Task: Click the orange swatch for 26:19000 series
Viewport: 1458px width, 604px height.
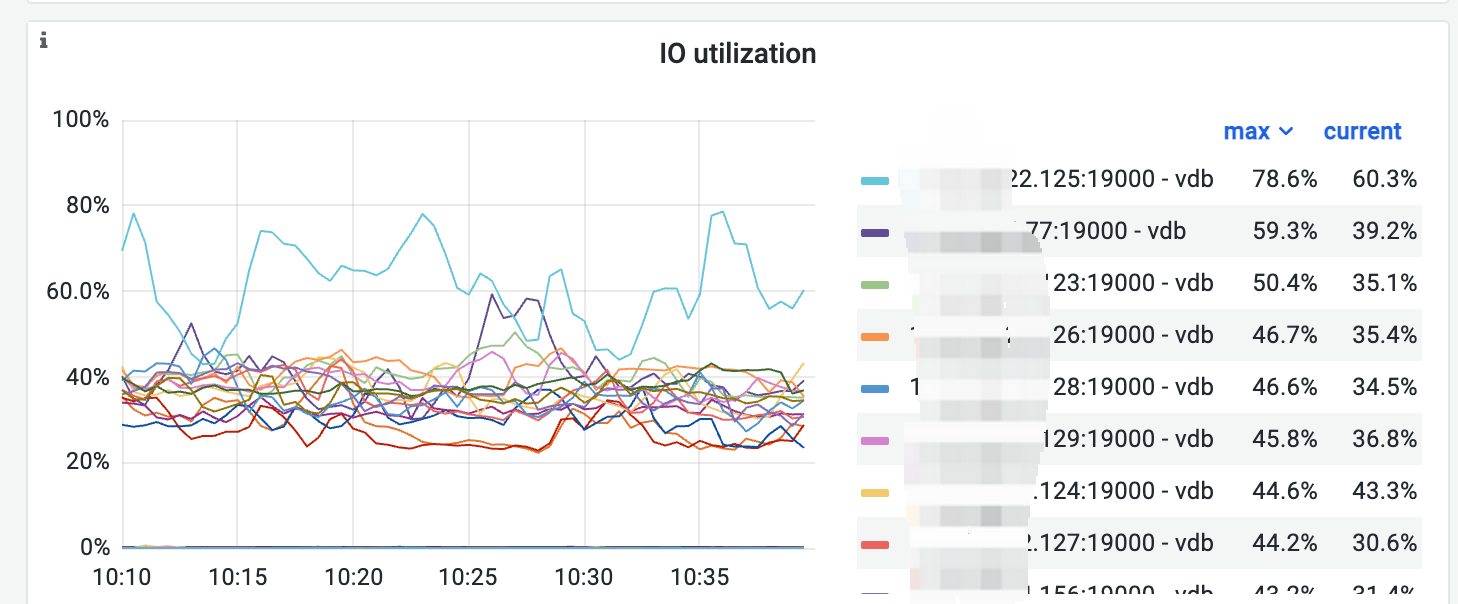Action: click(875, 337)
